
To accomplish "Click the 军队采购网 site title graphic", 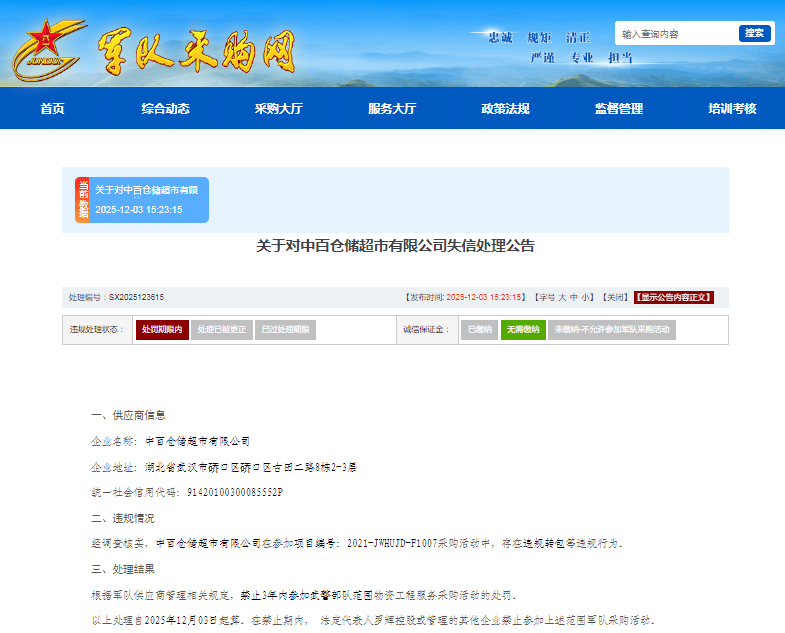I will pyautogui.click(x=196, y=49).
